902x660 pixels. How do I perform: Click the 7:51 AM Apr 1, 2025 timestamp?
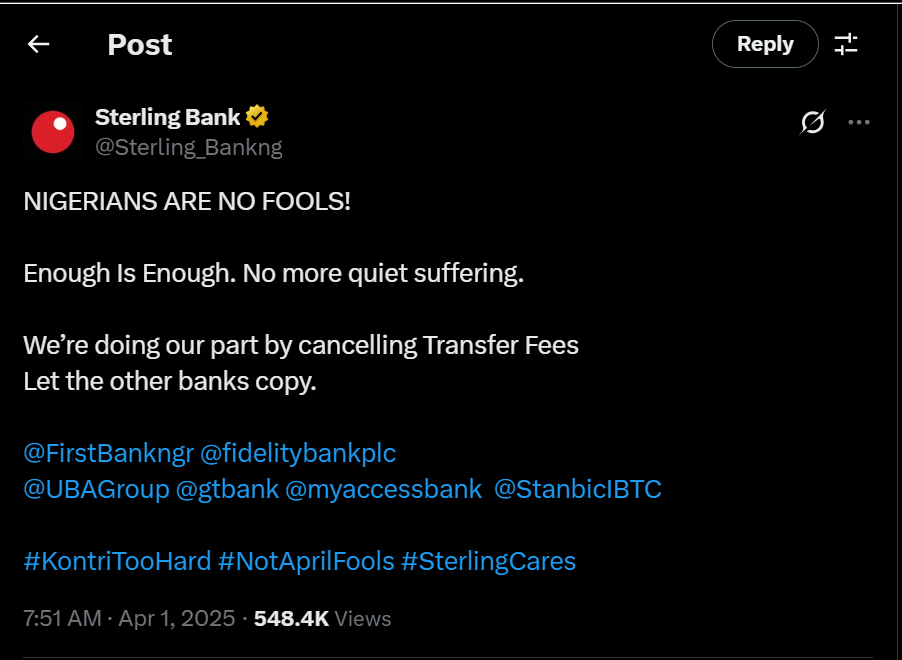point(128,618)
